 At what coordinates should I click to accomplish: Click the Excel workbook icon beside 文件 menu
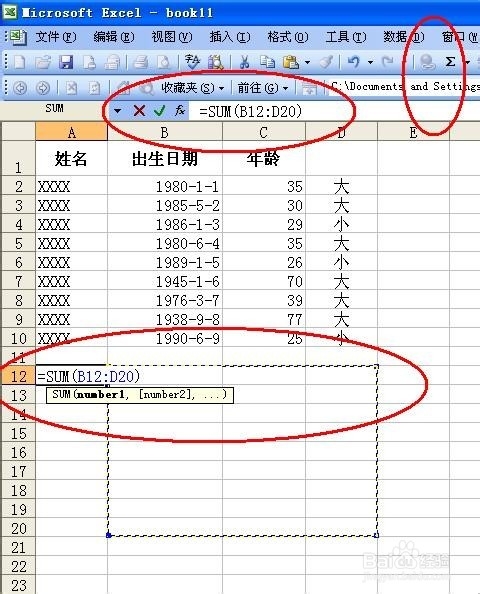17,37
